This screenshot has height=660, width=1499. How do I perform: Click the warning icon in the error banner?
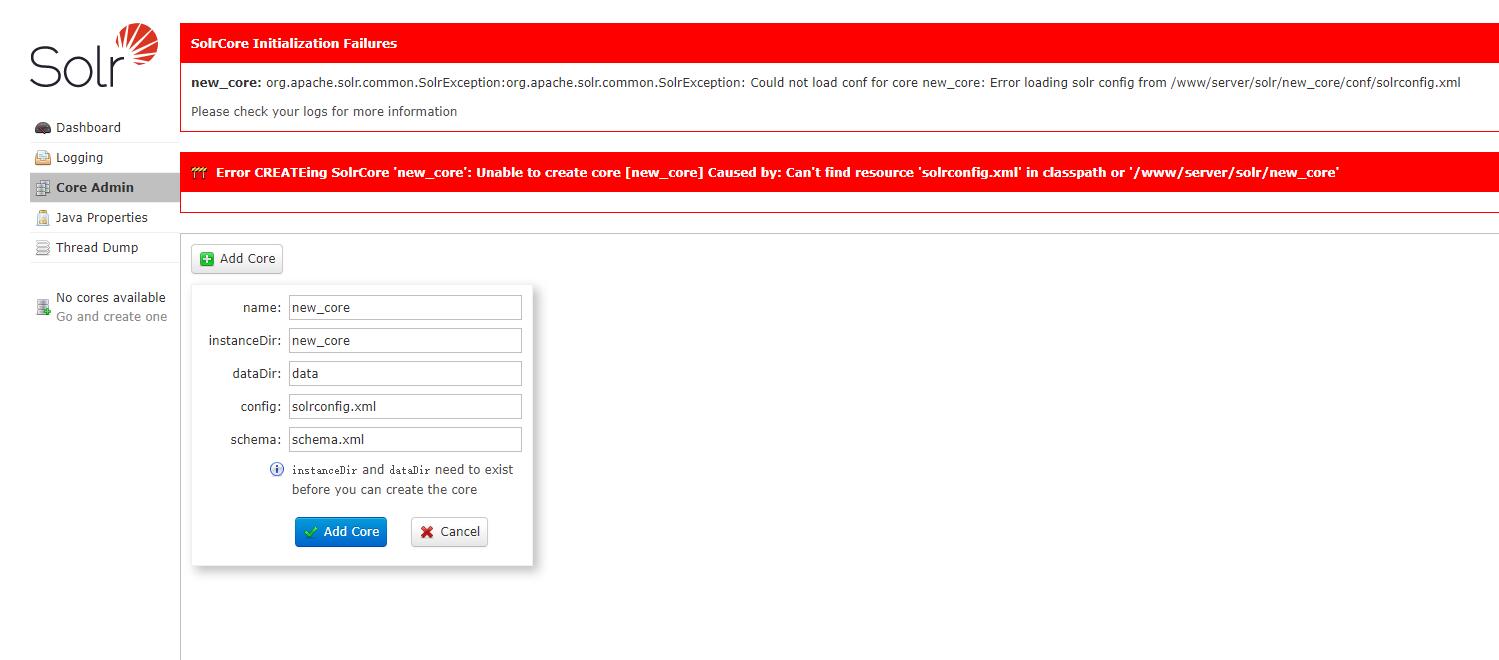click(x=198, y=171)
